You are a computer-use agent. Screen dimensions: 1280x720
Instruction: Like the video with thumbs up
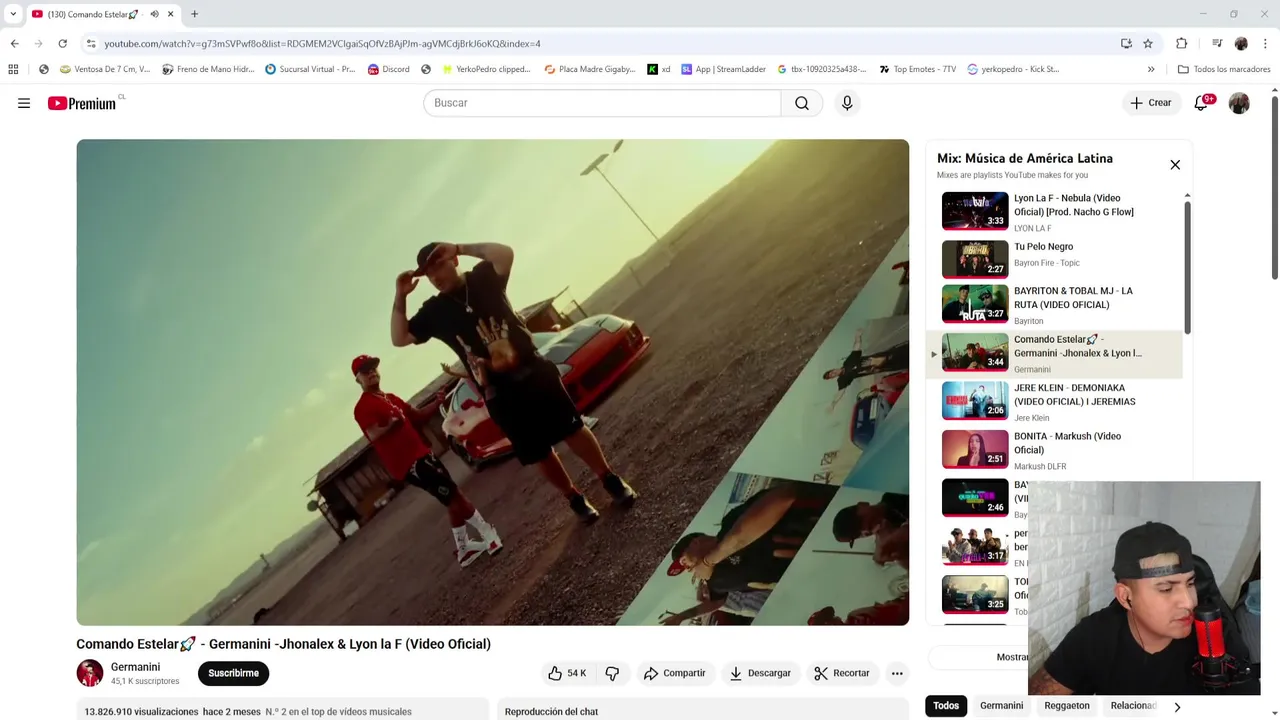pyautogui.click(x=567, y=673)
